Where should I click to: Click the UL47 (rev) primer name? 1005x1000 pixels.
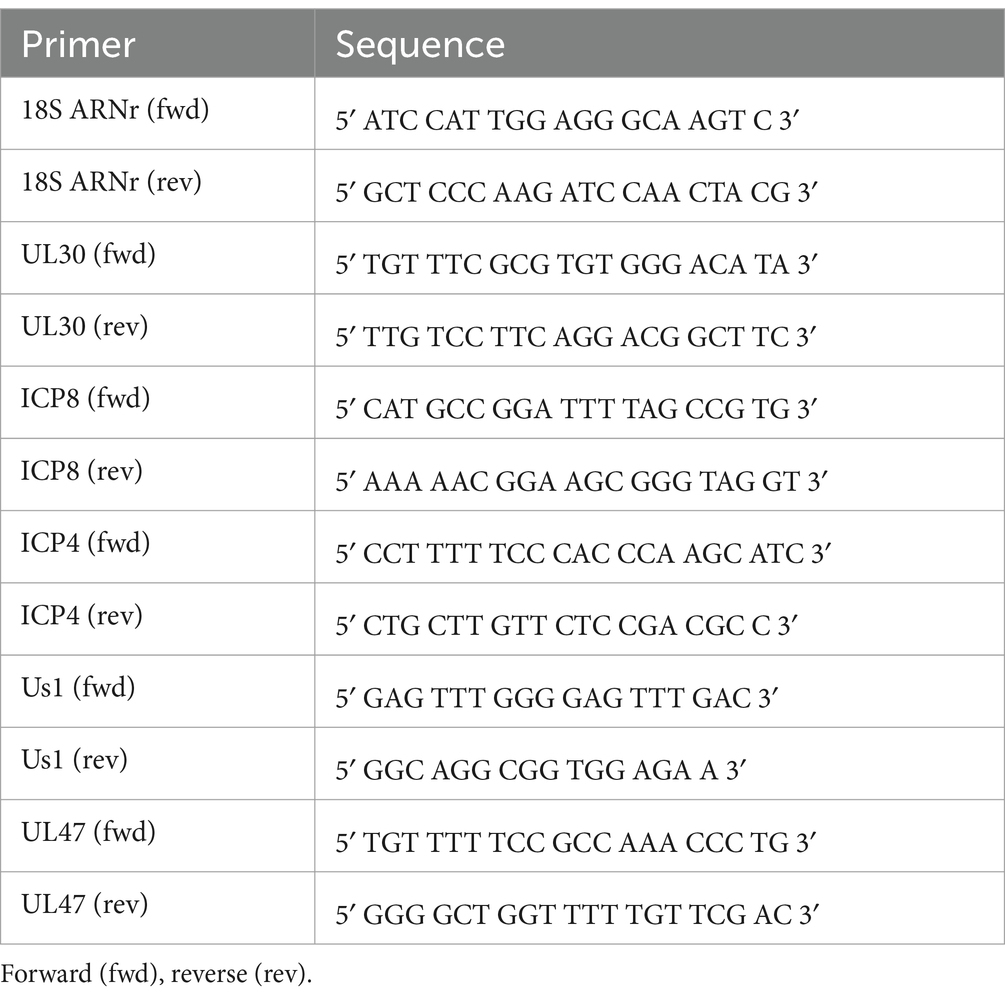tap(85, 904)
